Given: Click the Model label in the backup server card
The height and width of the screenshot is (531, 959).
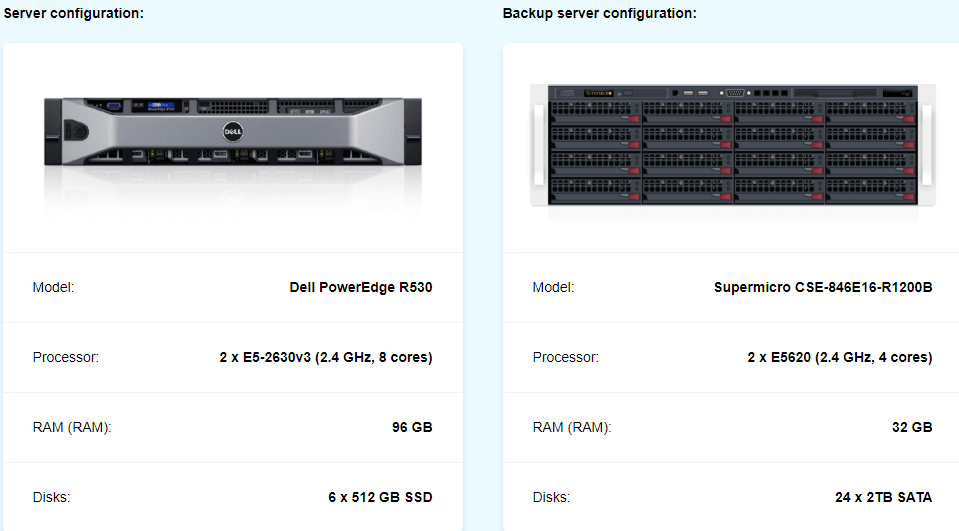Looking at the screenshot, I should click(x=553, y=287).
